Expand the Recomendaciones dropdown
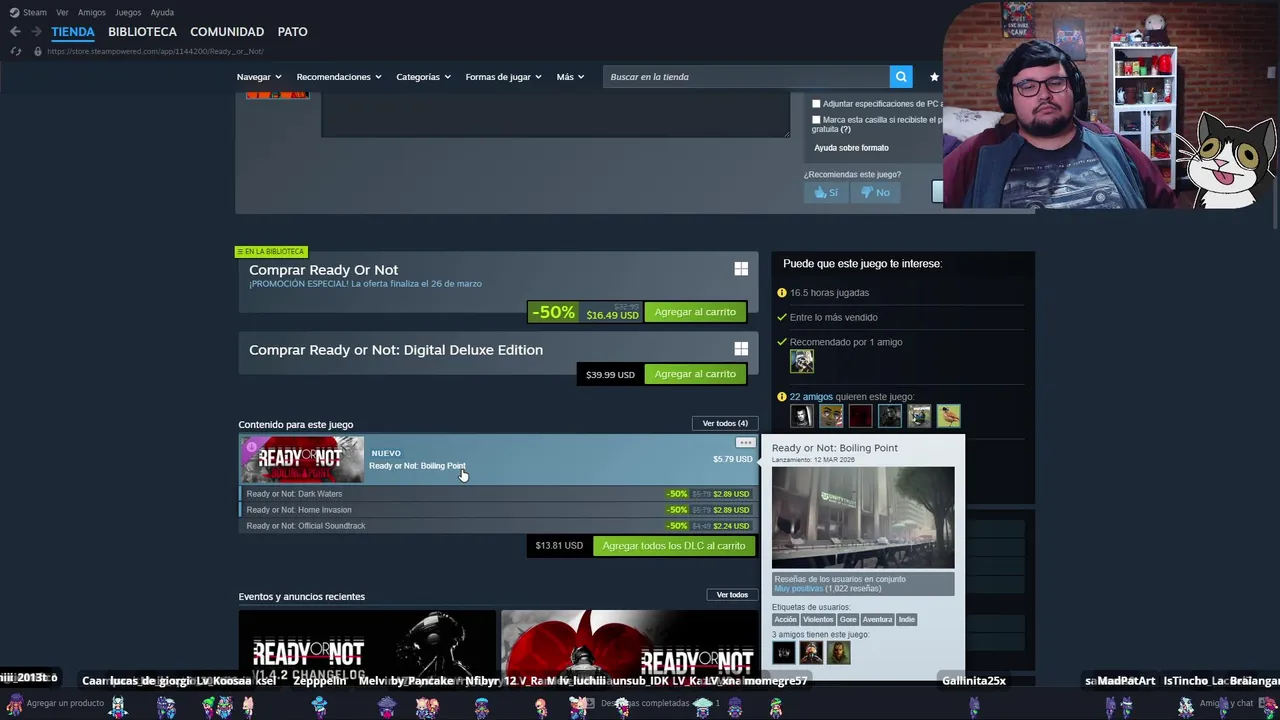 pyautogui.click(x=339, y=77)
